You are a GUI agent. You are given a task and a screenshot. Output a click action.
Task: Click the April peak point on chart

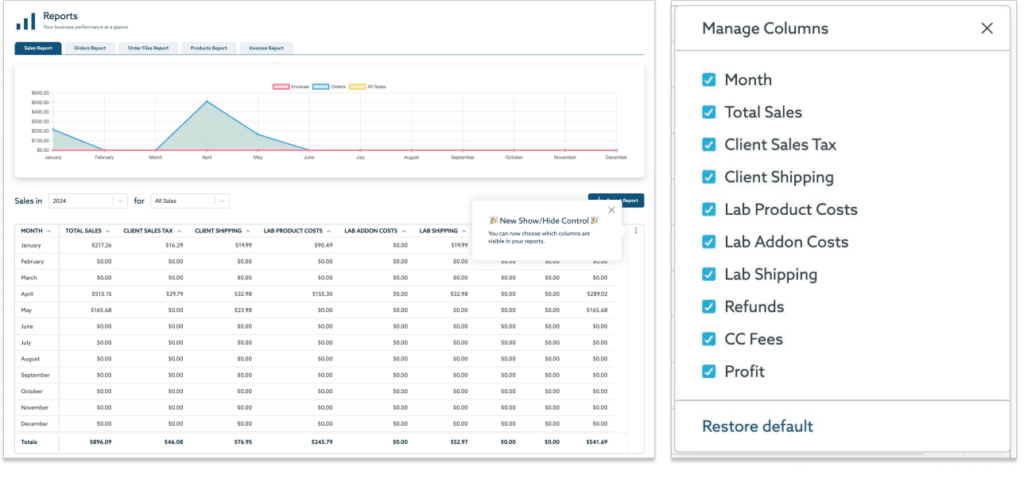(x=207, y=101)
